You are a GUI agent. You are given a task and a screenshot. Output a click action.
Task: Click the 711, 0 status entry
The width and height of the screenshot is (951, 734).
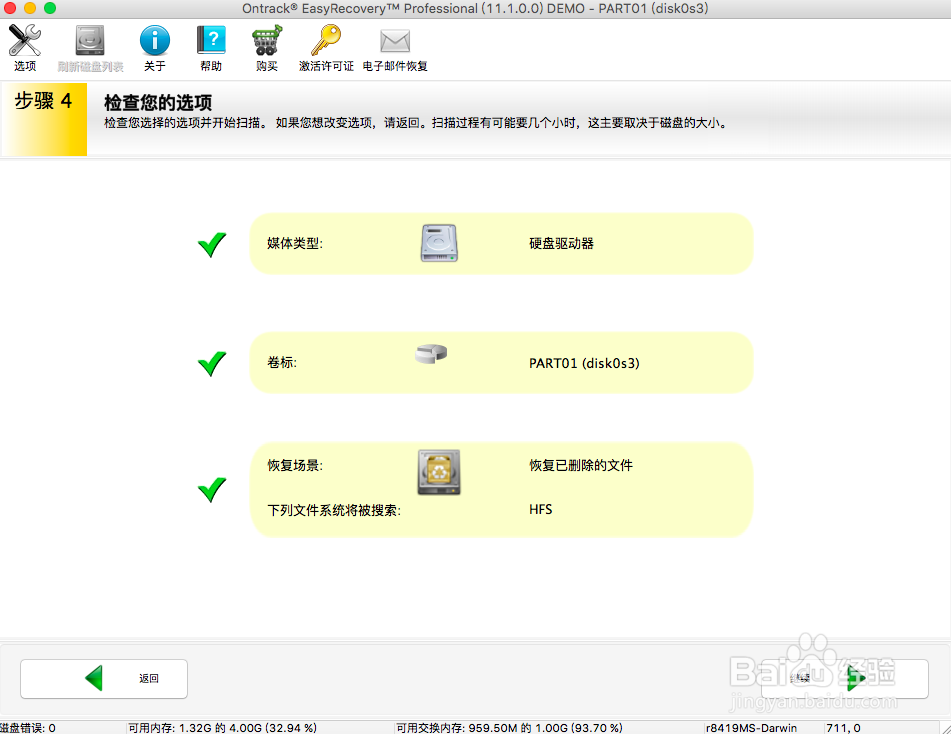click(844, 727)
